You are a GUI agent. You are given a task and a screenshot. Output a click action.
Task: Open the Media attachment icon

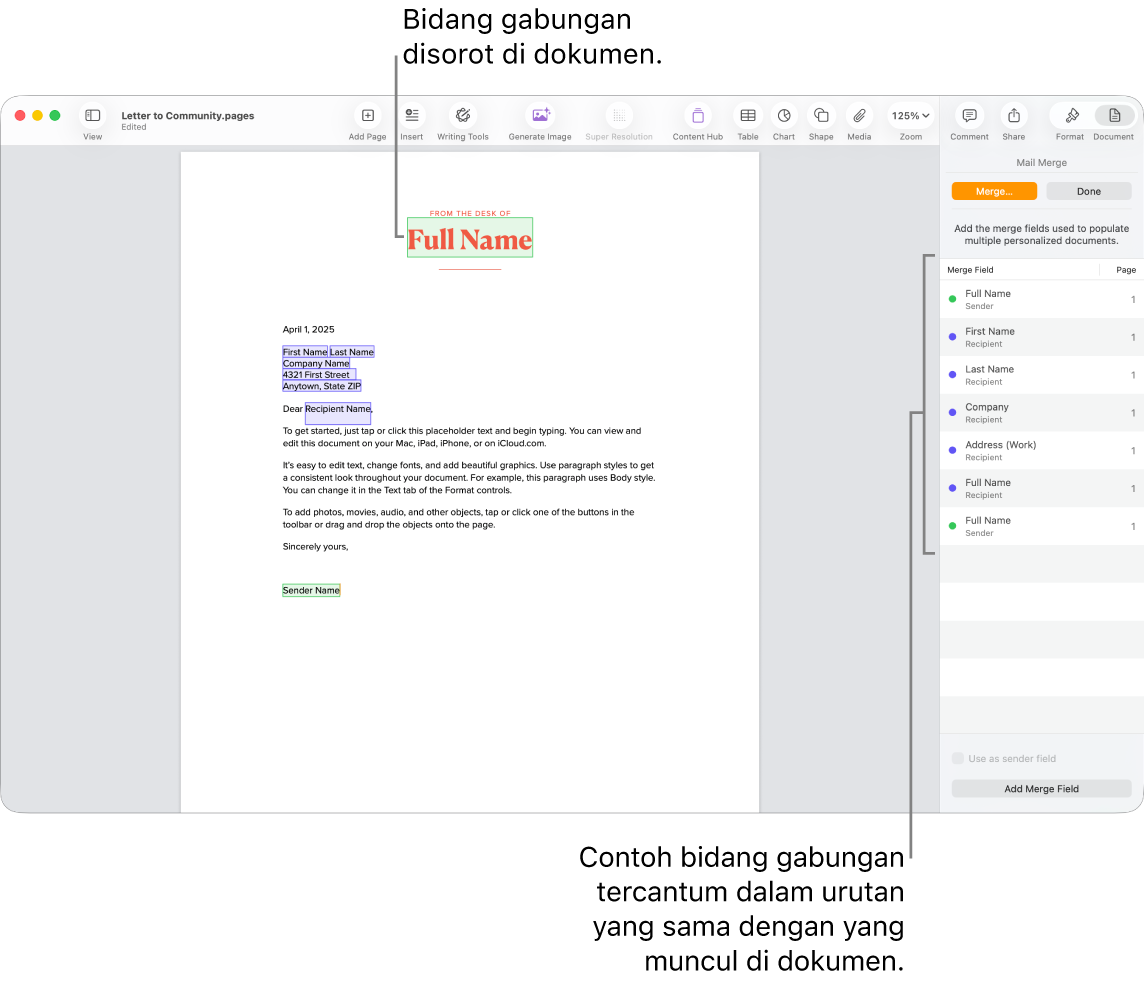(x=859, y=115)
